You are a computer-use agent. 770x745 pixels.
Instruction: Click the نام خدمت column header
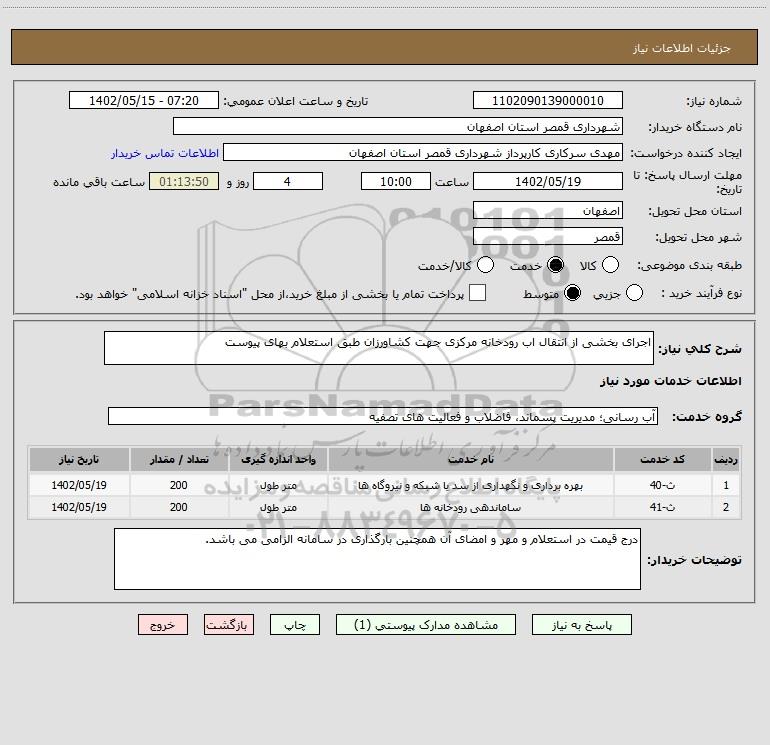(470, 459)
